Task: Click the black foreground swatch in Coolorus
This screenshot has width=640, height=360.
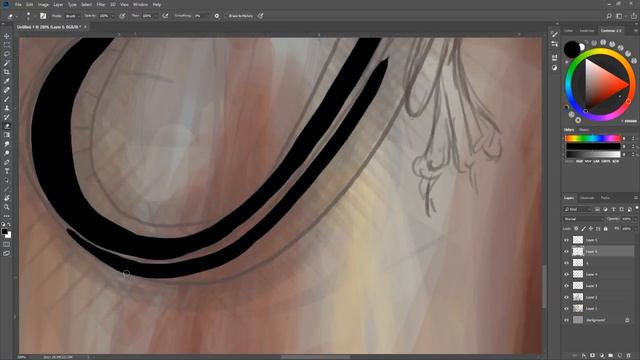Action: 572,49
